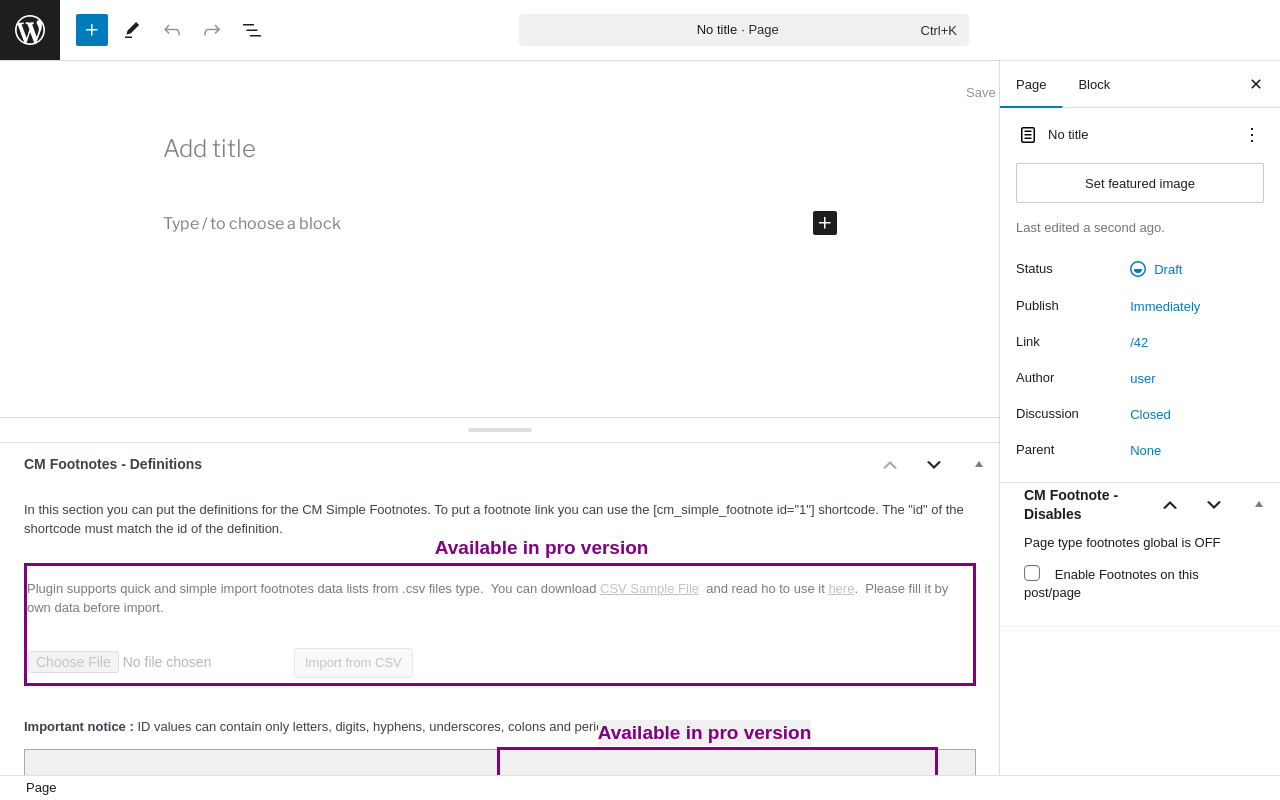Open the page actions three-dot menu
This screenshot has width=1280, height=800.
(x=1252, y=134)
